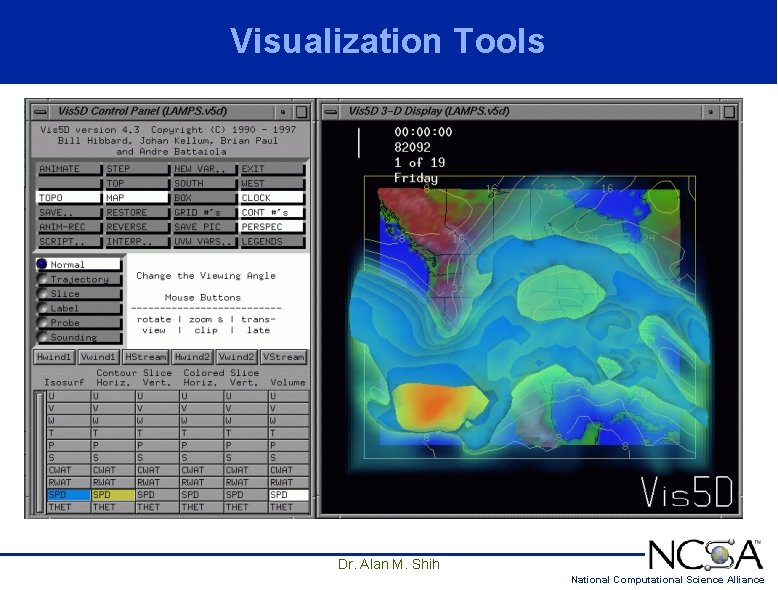Open INTERP.. dialog
778x590 pixels.
tap(136, 242)
